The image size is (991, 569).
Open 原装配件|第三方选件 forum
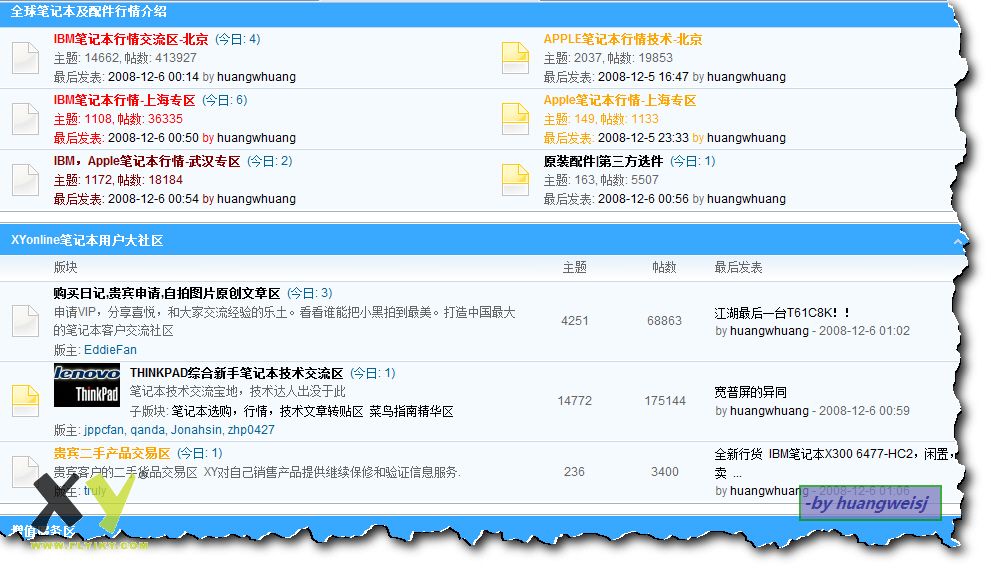click(603, 161)
